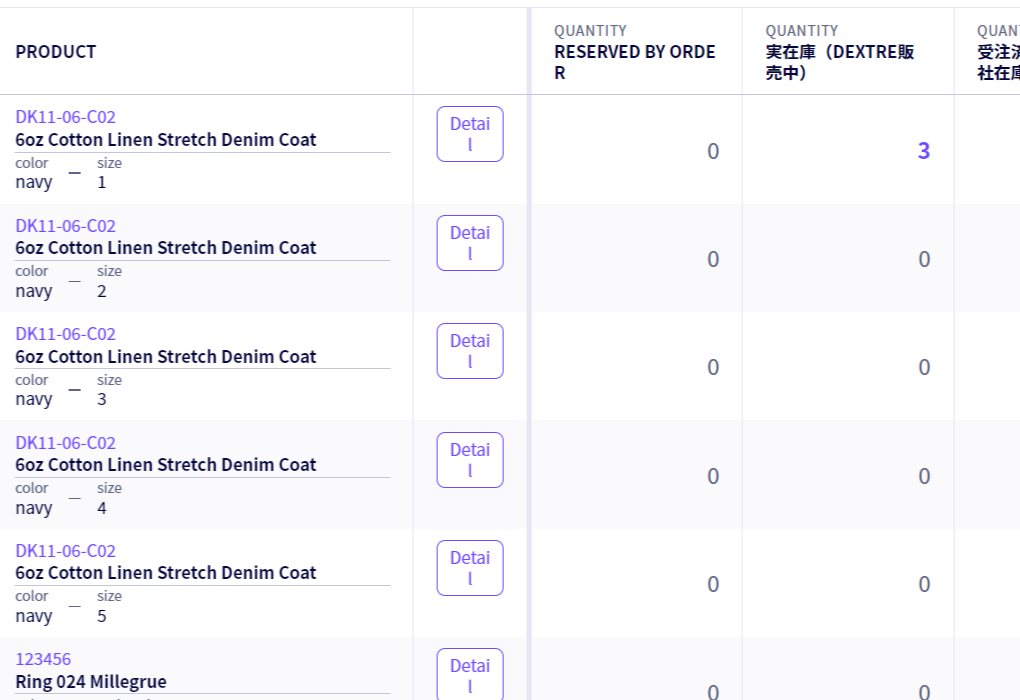Click 実在庫 quantity 0 for navy size 5
Image resolution: width=1020 pixels, height=700 pixels.
point(924,584)
